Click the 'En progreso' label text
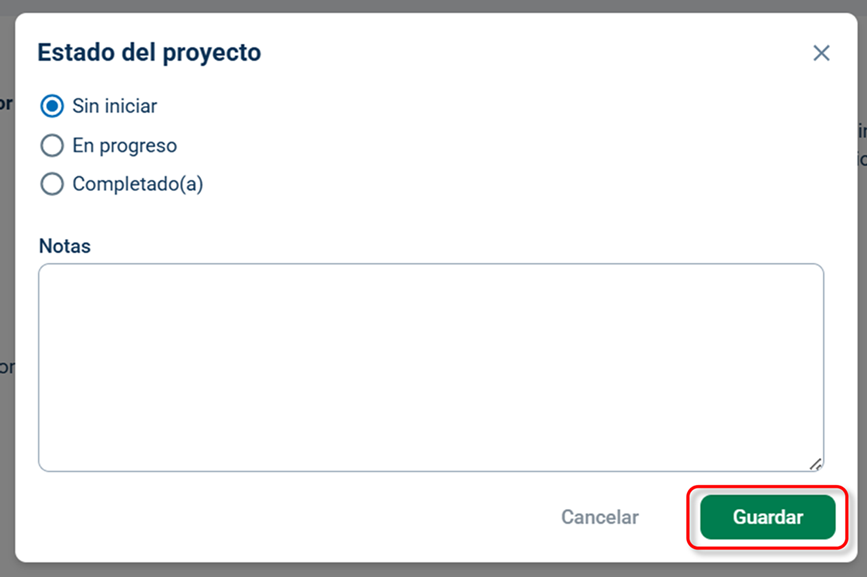The image size is (867, 577). click(124, 146)
